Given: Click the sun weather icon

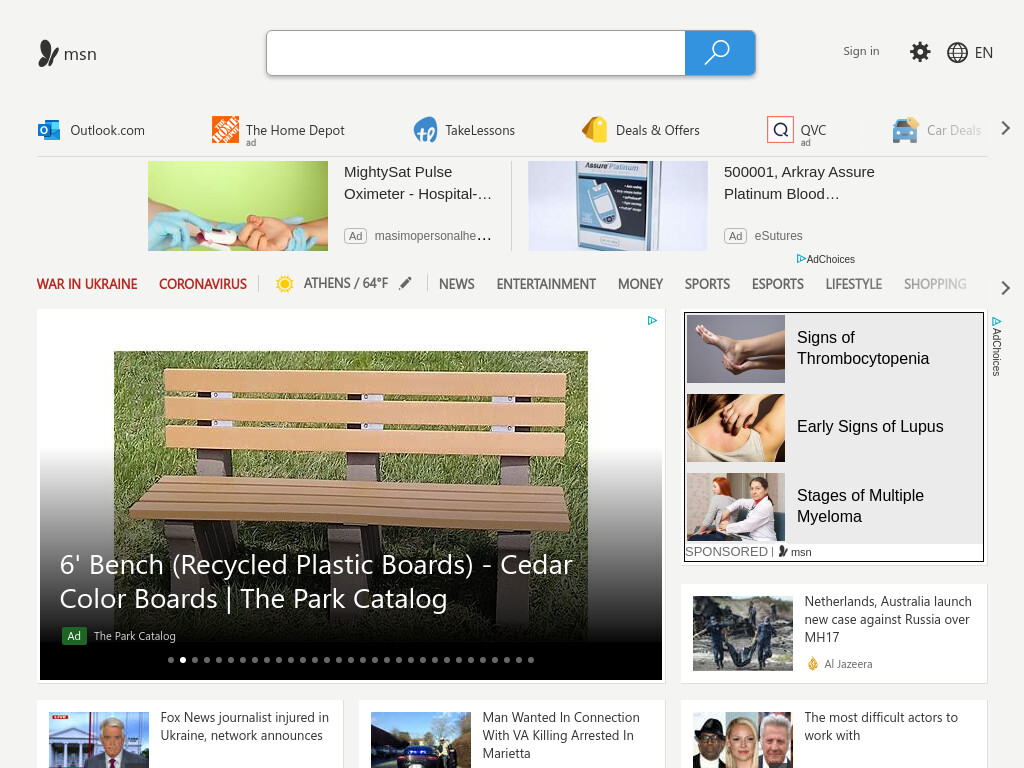Looking at the screenshot, I should pos(285,283).
